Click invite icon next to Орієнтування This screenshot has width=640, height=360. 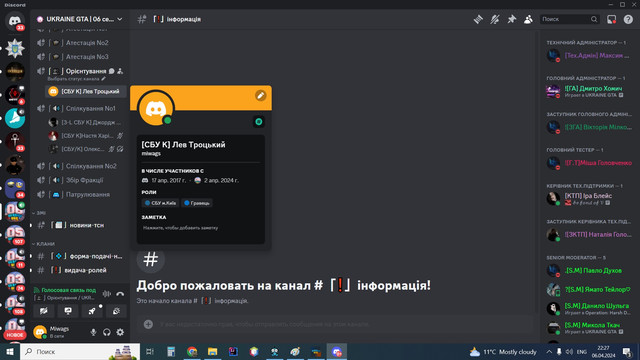(120, 71)
